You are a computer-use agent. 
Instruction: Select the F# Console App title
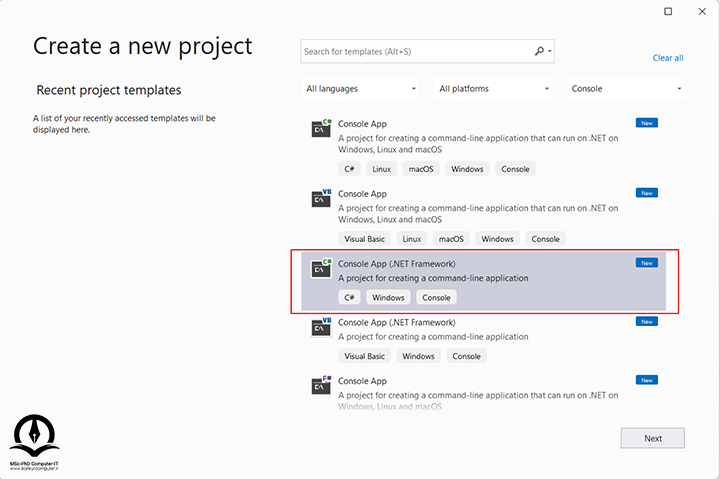[362, 381]
